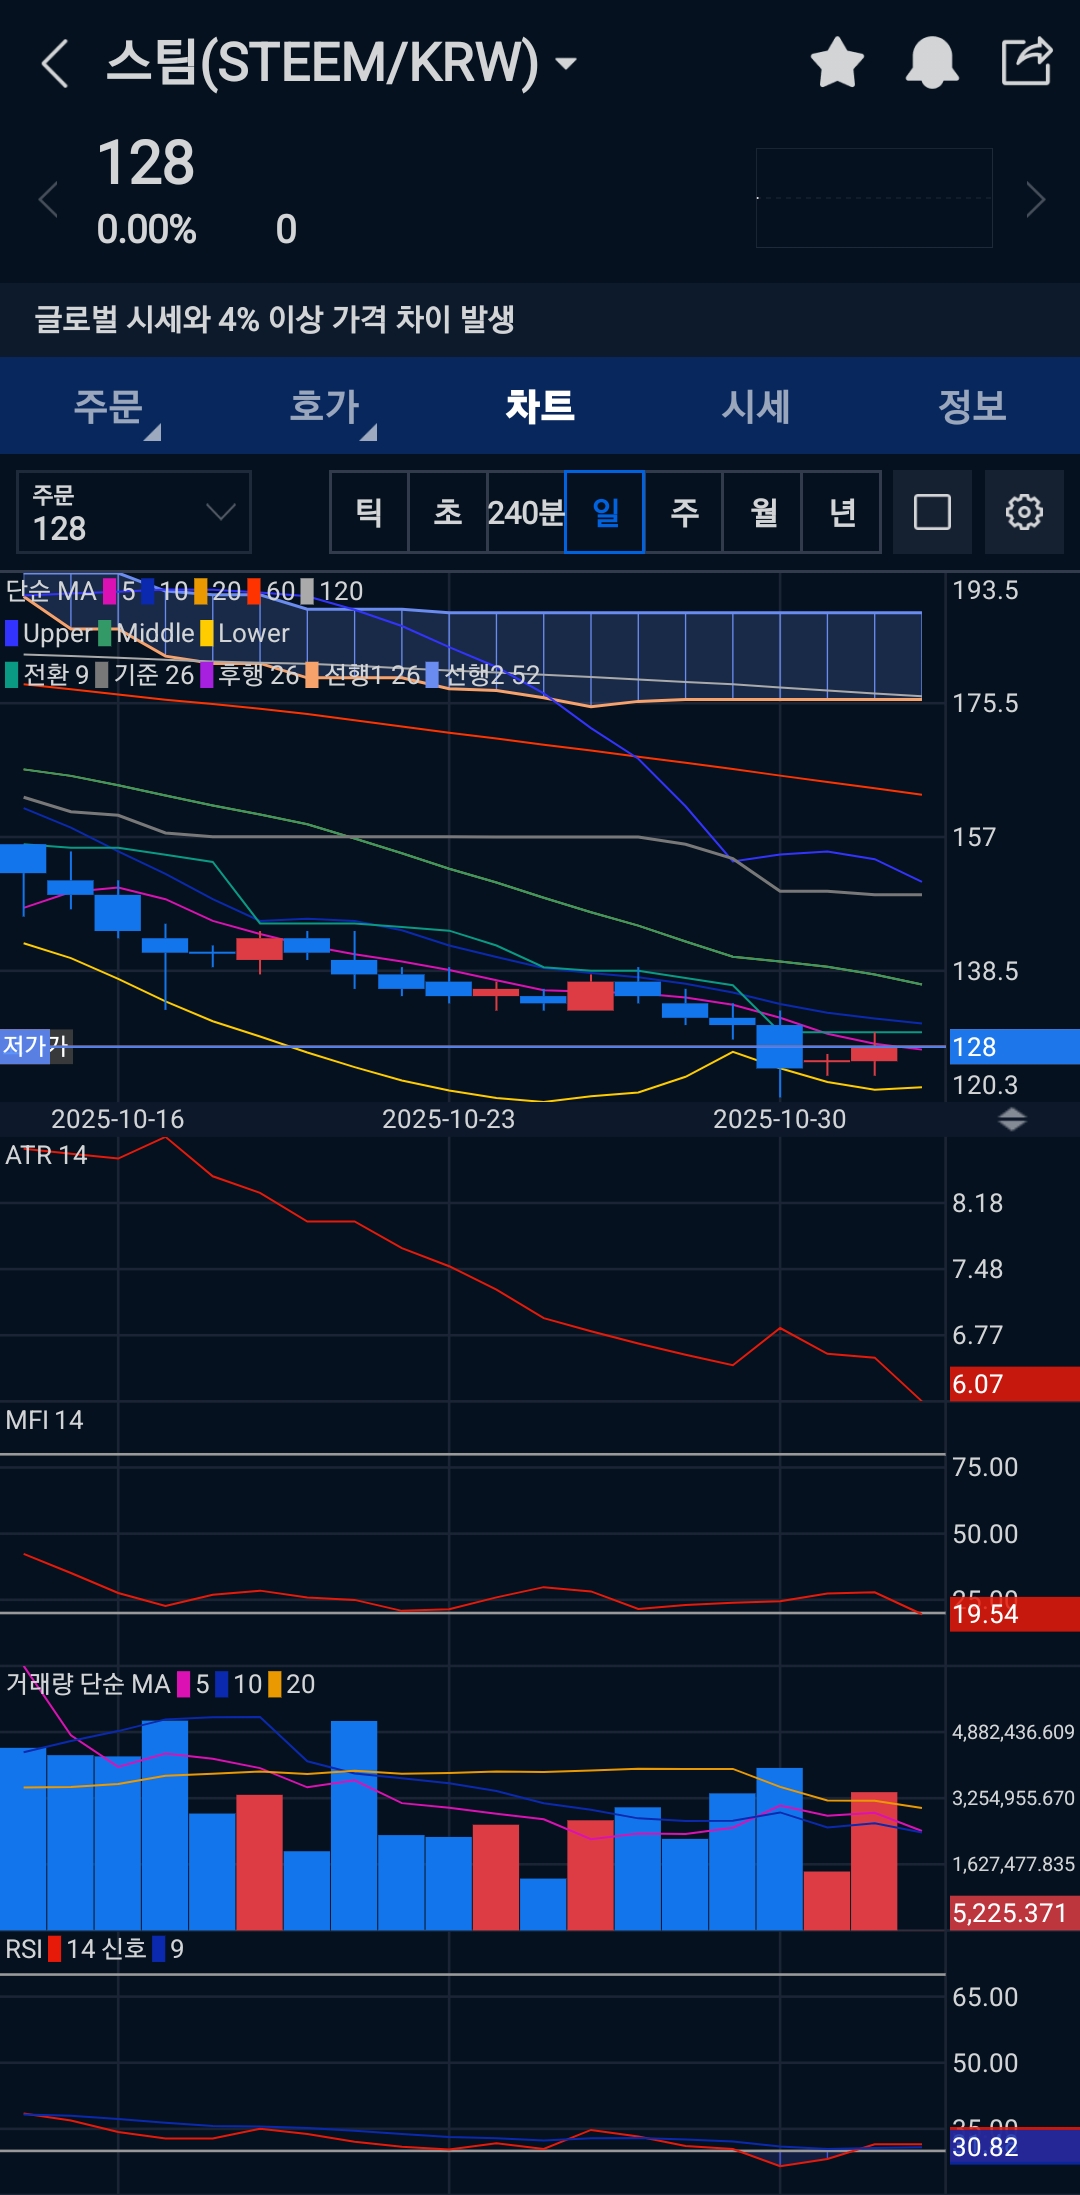Add STEEM to favorites with the star
The image size is (1080, 2195).
837,62
